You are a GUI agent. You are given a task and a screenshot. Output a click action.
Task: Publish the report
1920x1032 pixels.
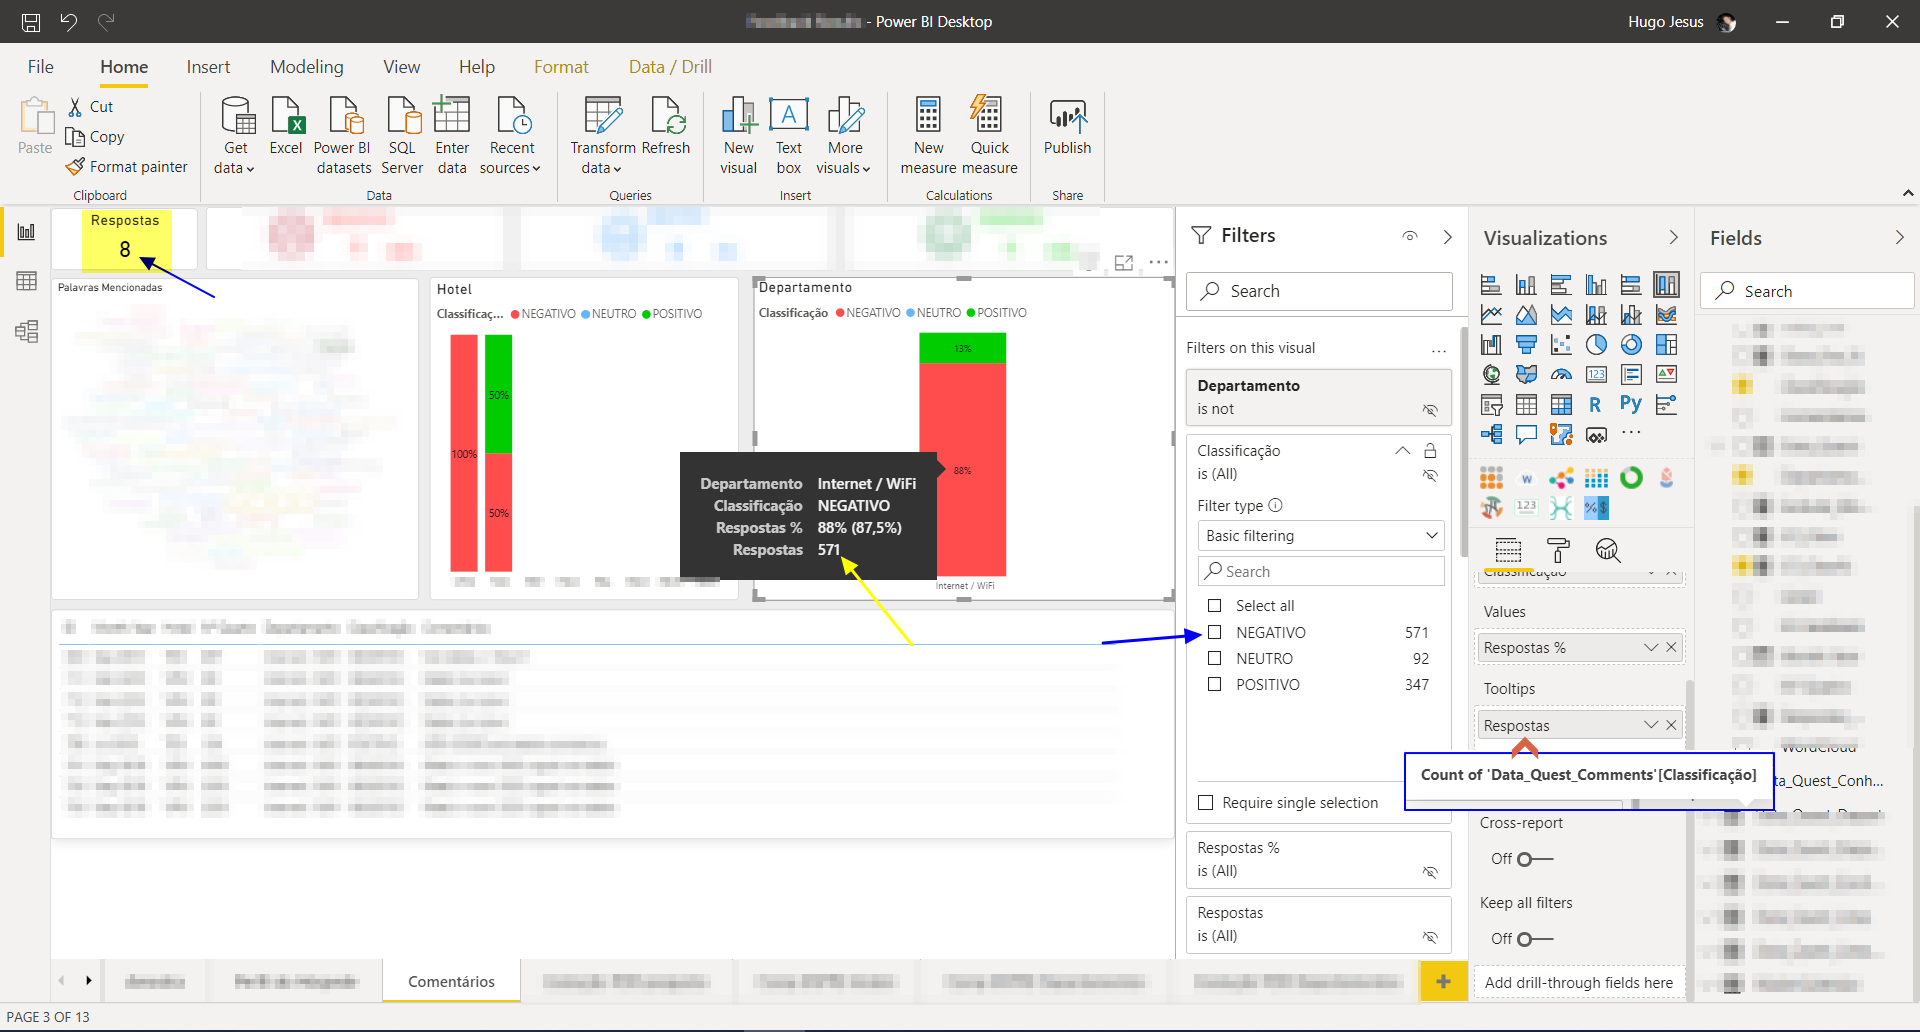tap(1067, 127)
